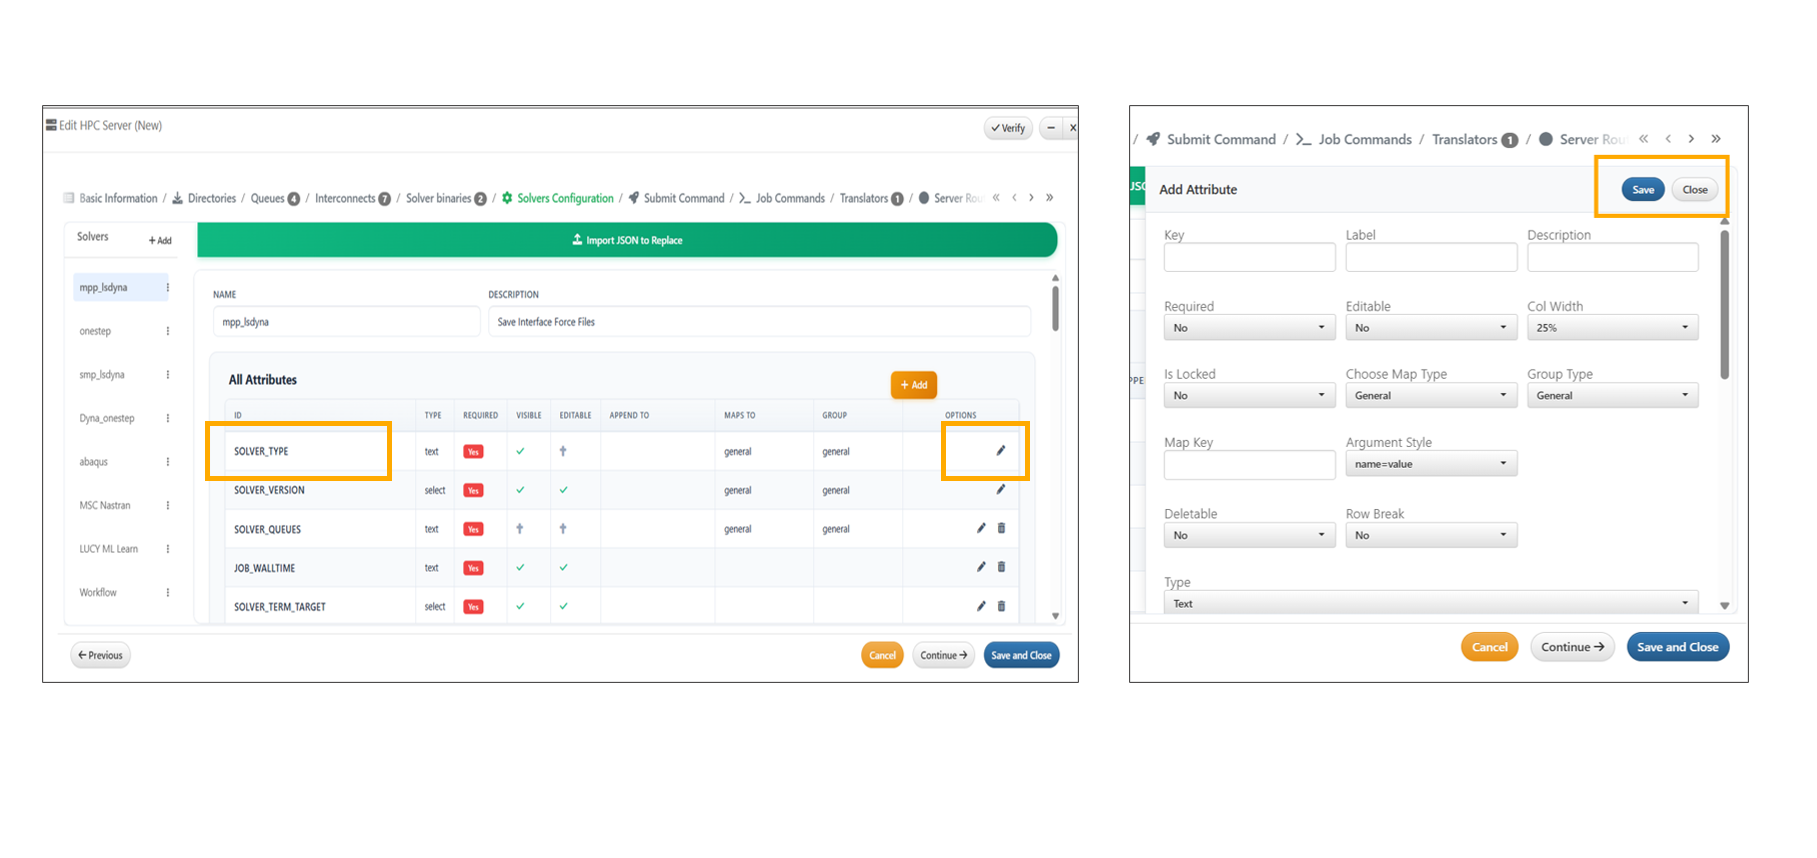
Task: Expand the Choose Map Type dropdown
Action: 1430,396
